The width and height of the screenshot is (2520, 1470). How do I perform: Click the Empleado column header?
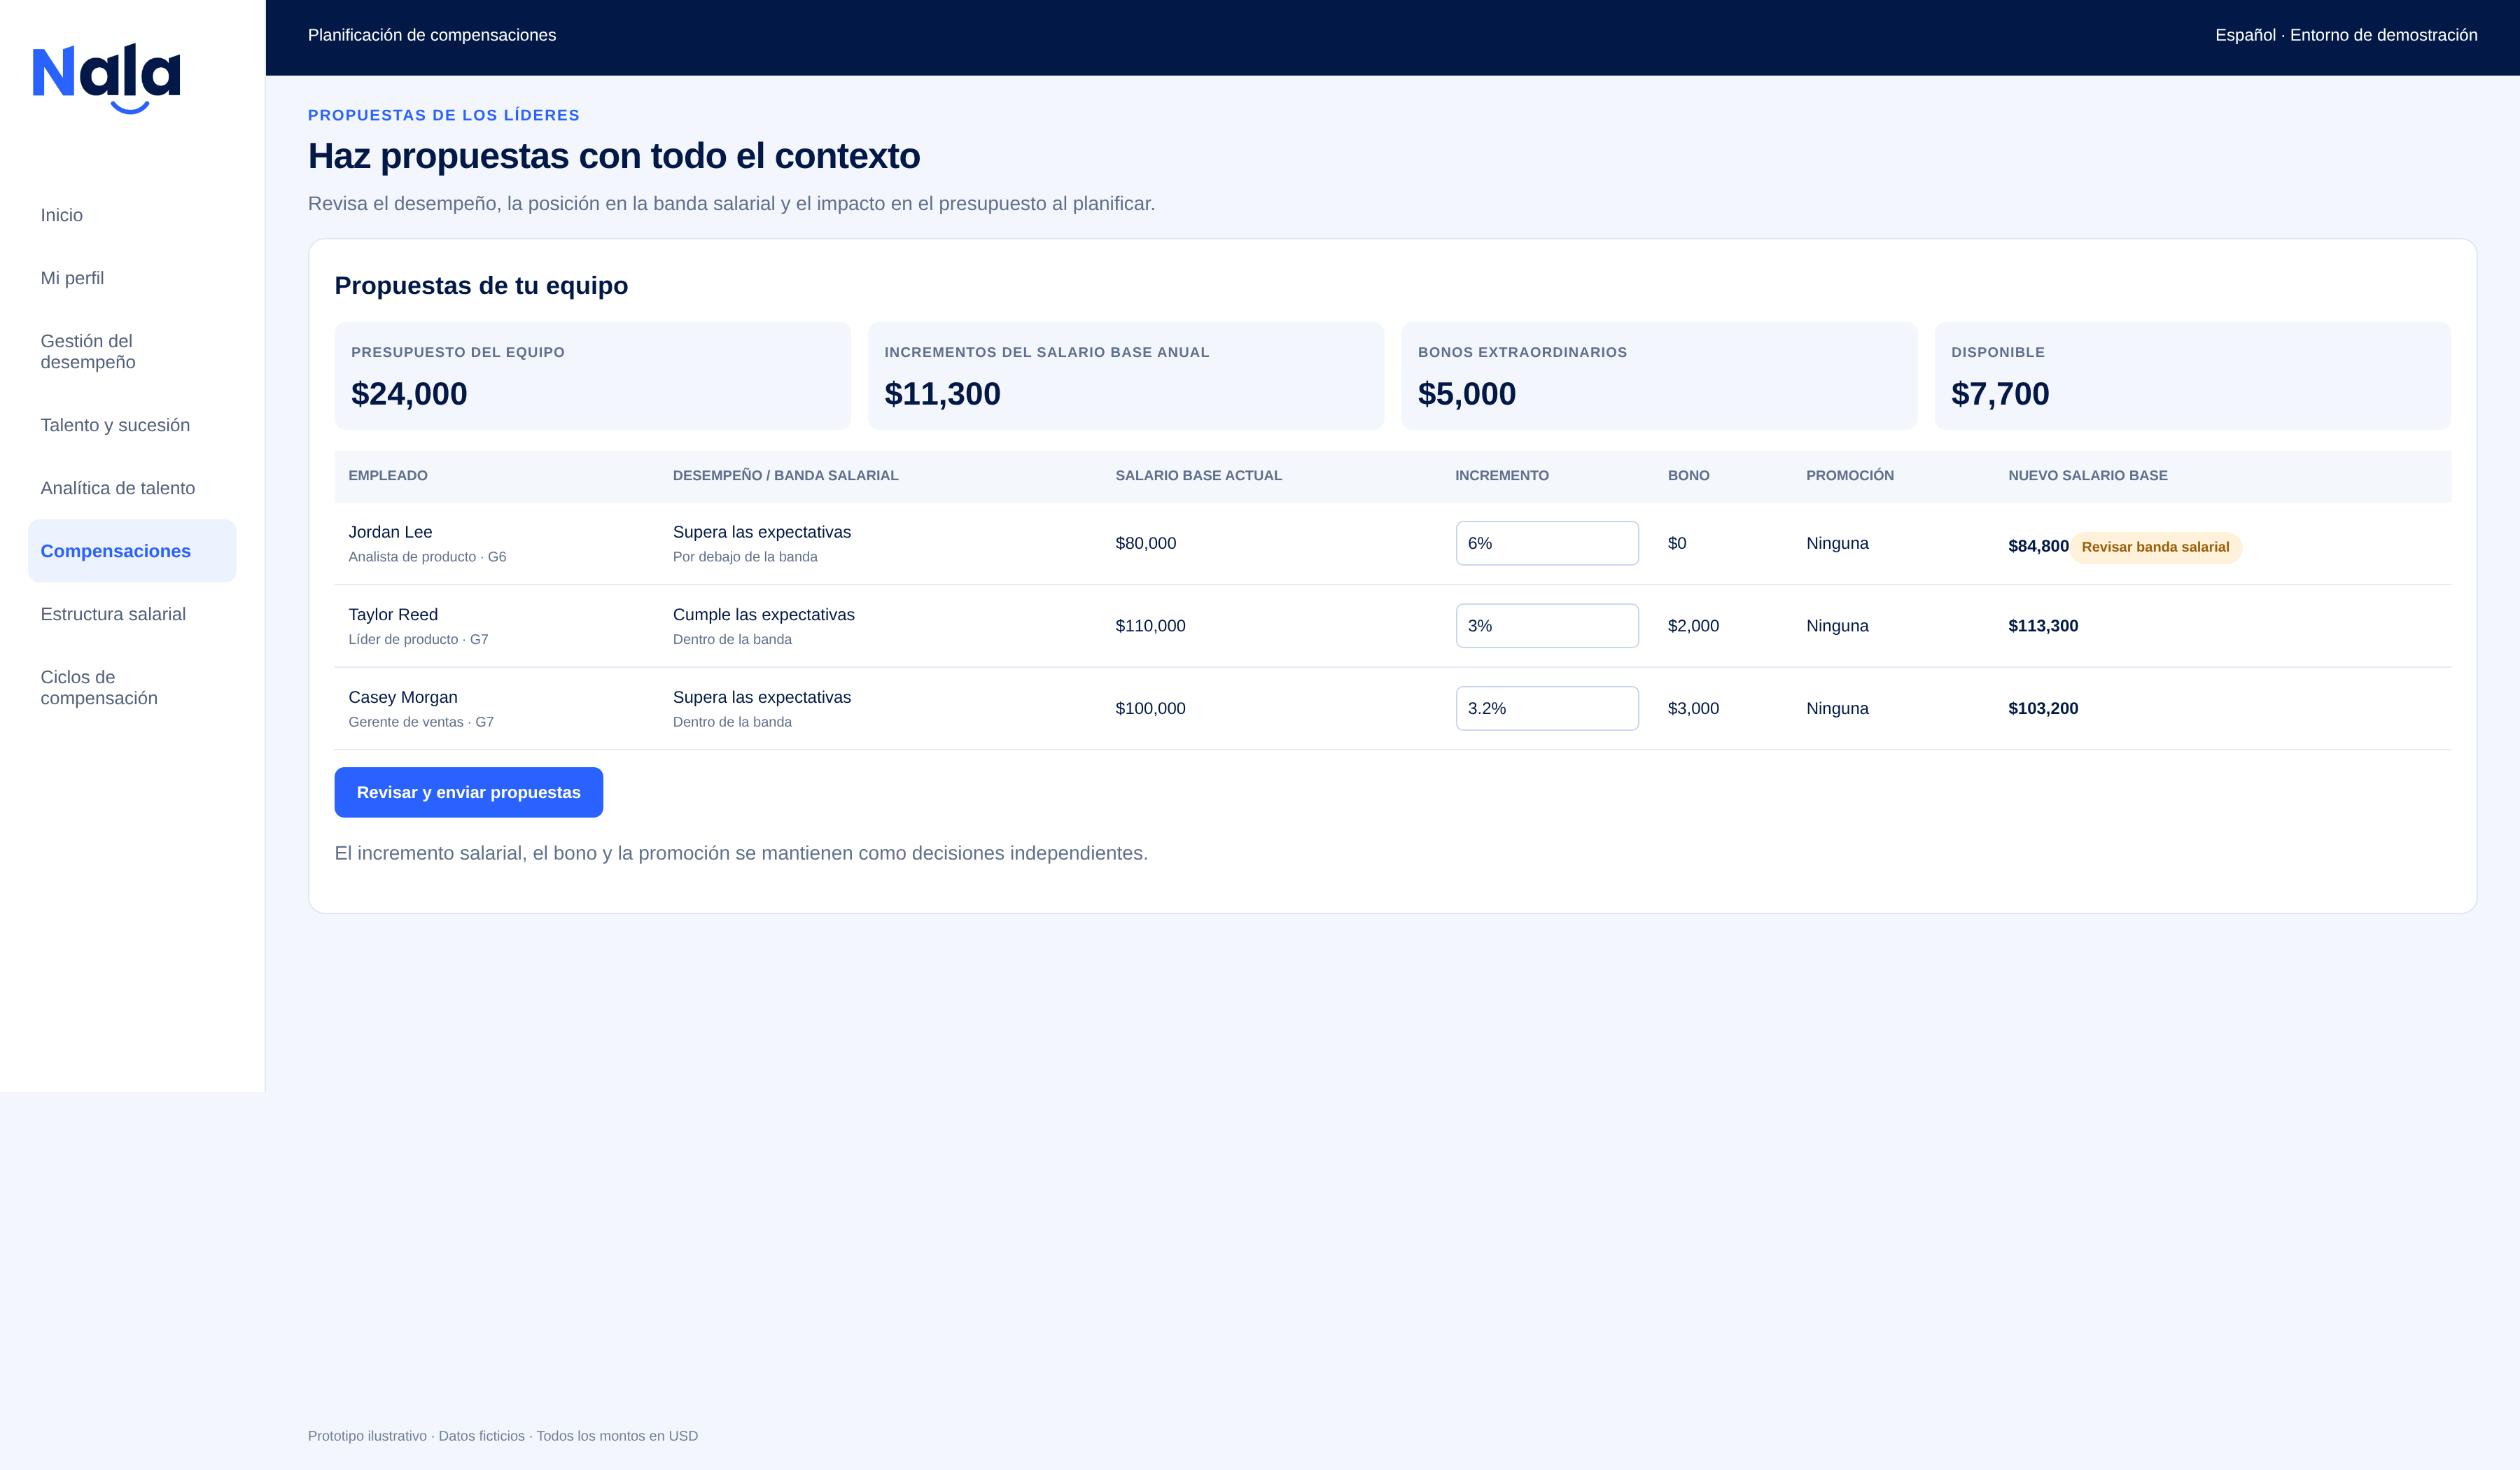pos(388,476)
